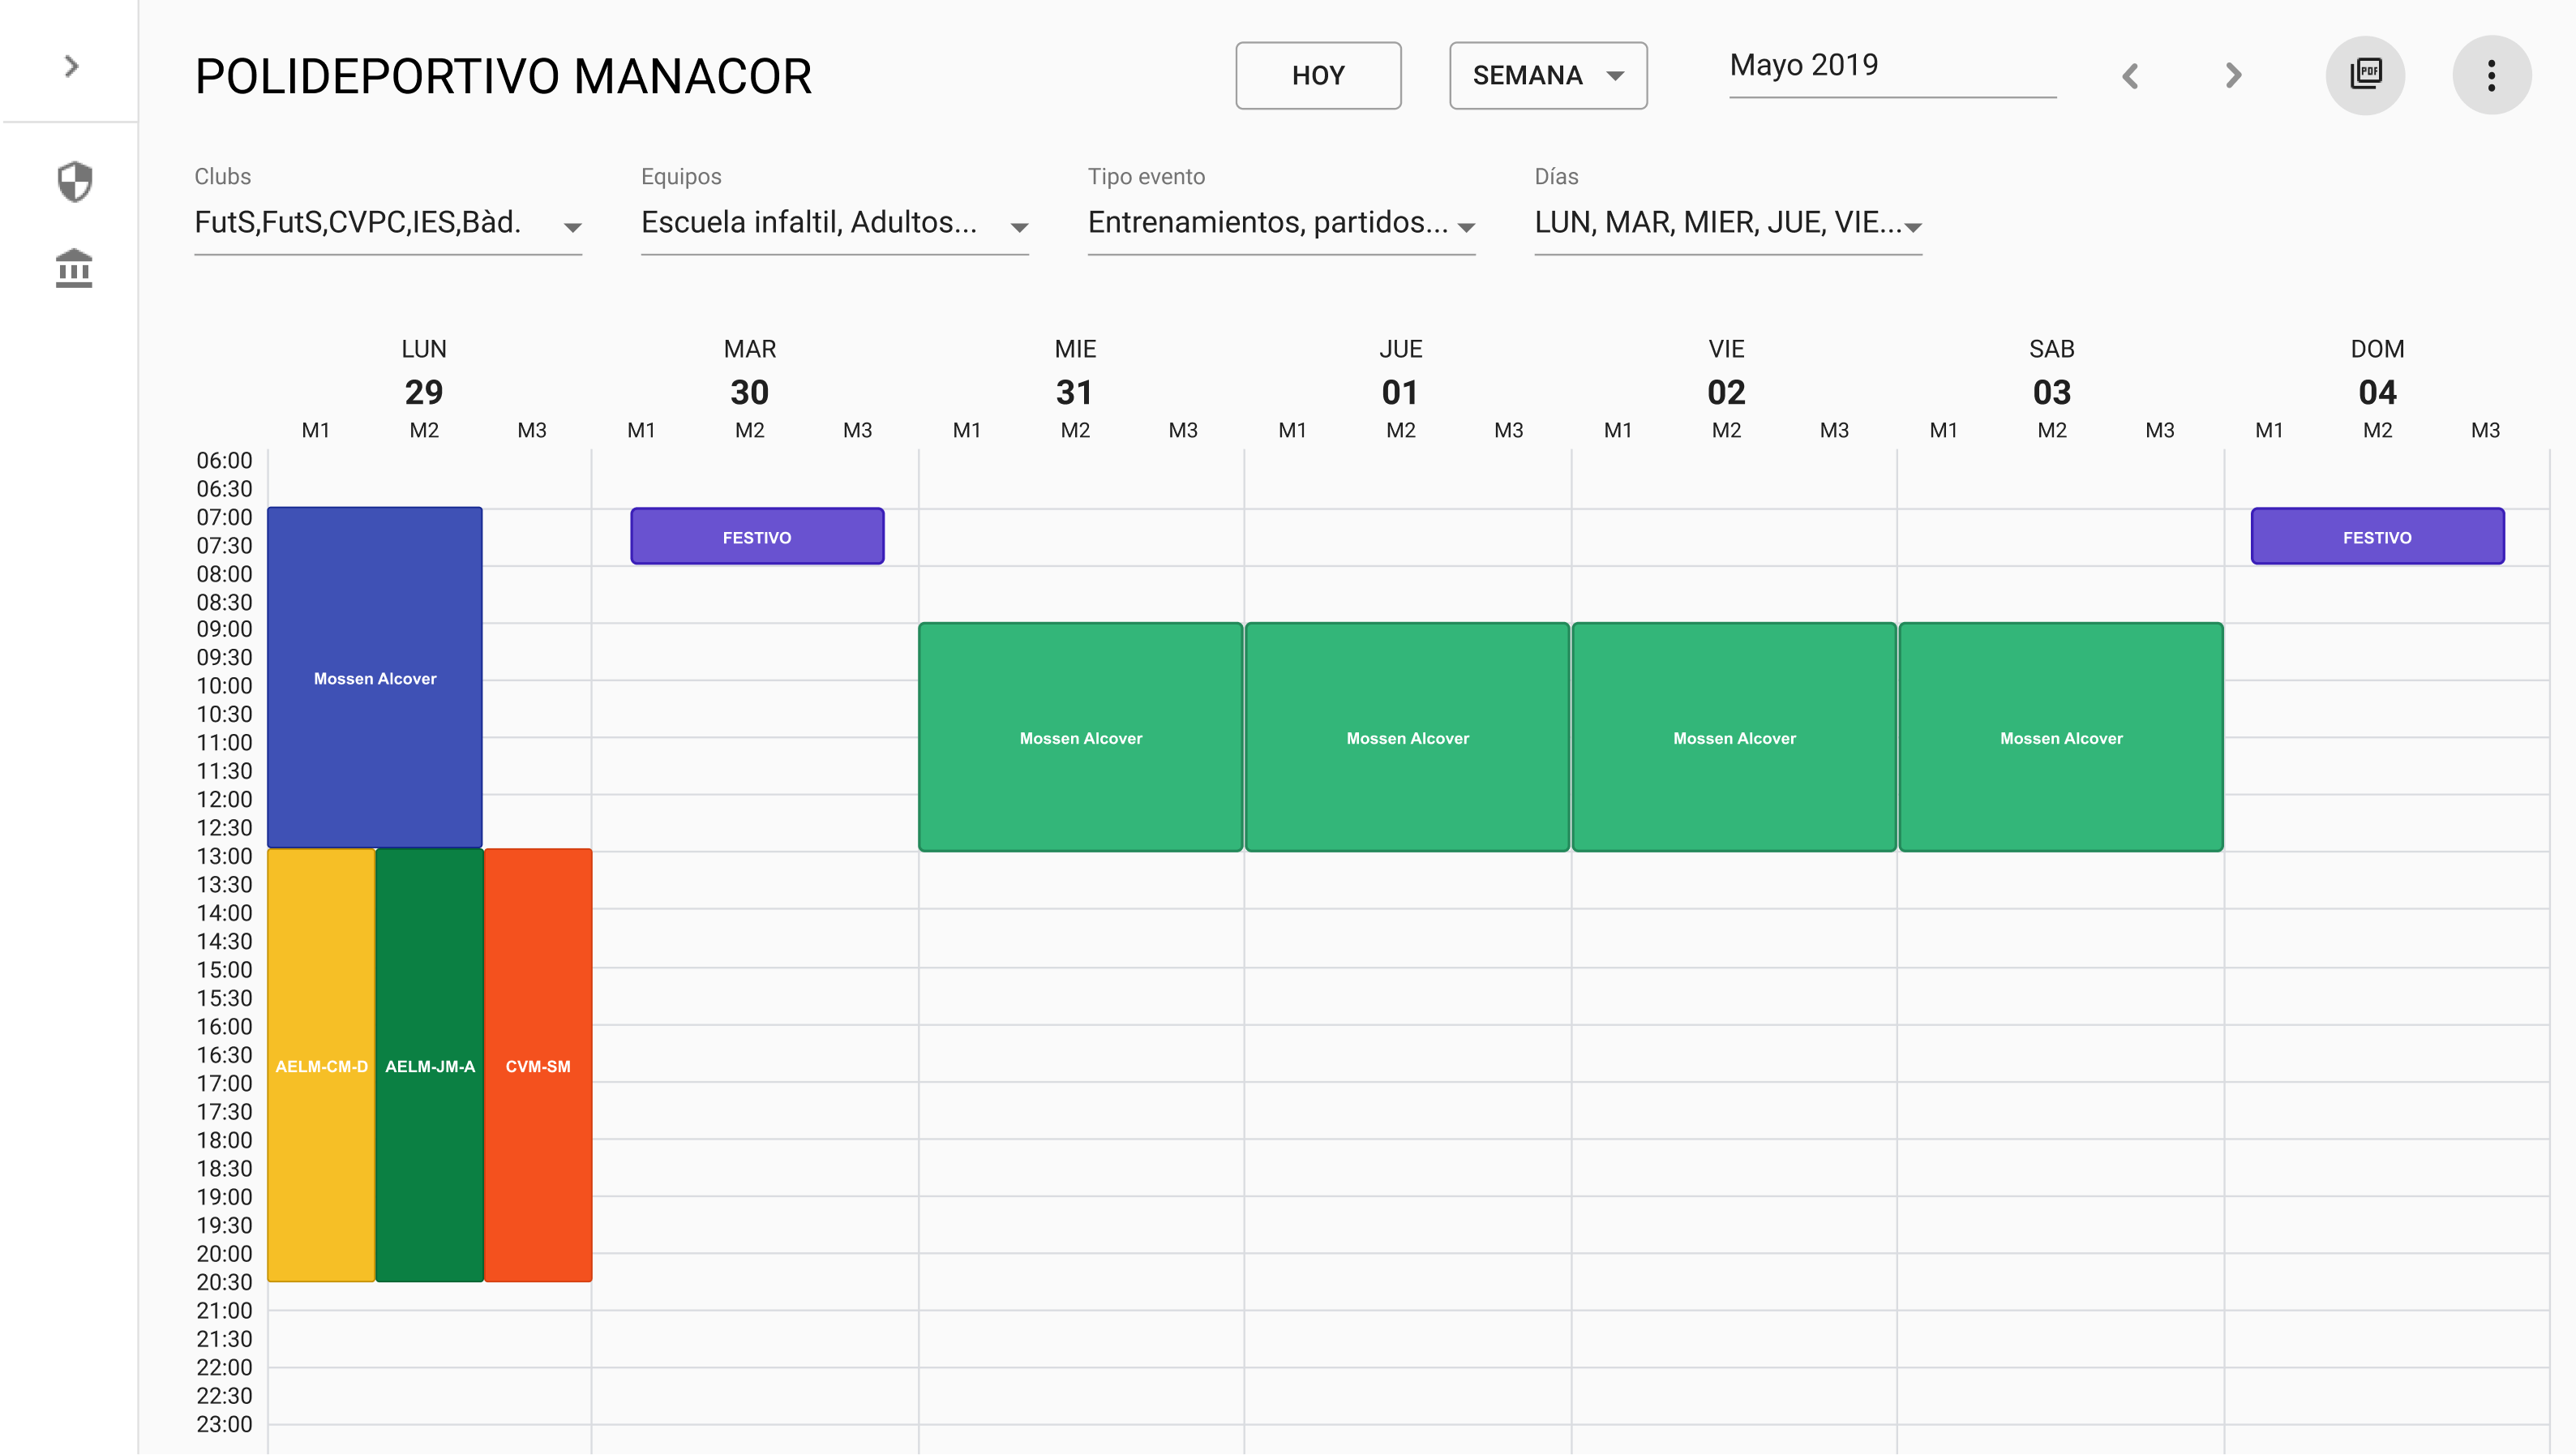The width and height of the screenshot is (2576, 1455).
Task: Click the SAB 03 day header
Action: [2052, 372]
